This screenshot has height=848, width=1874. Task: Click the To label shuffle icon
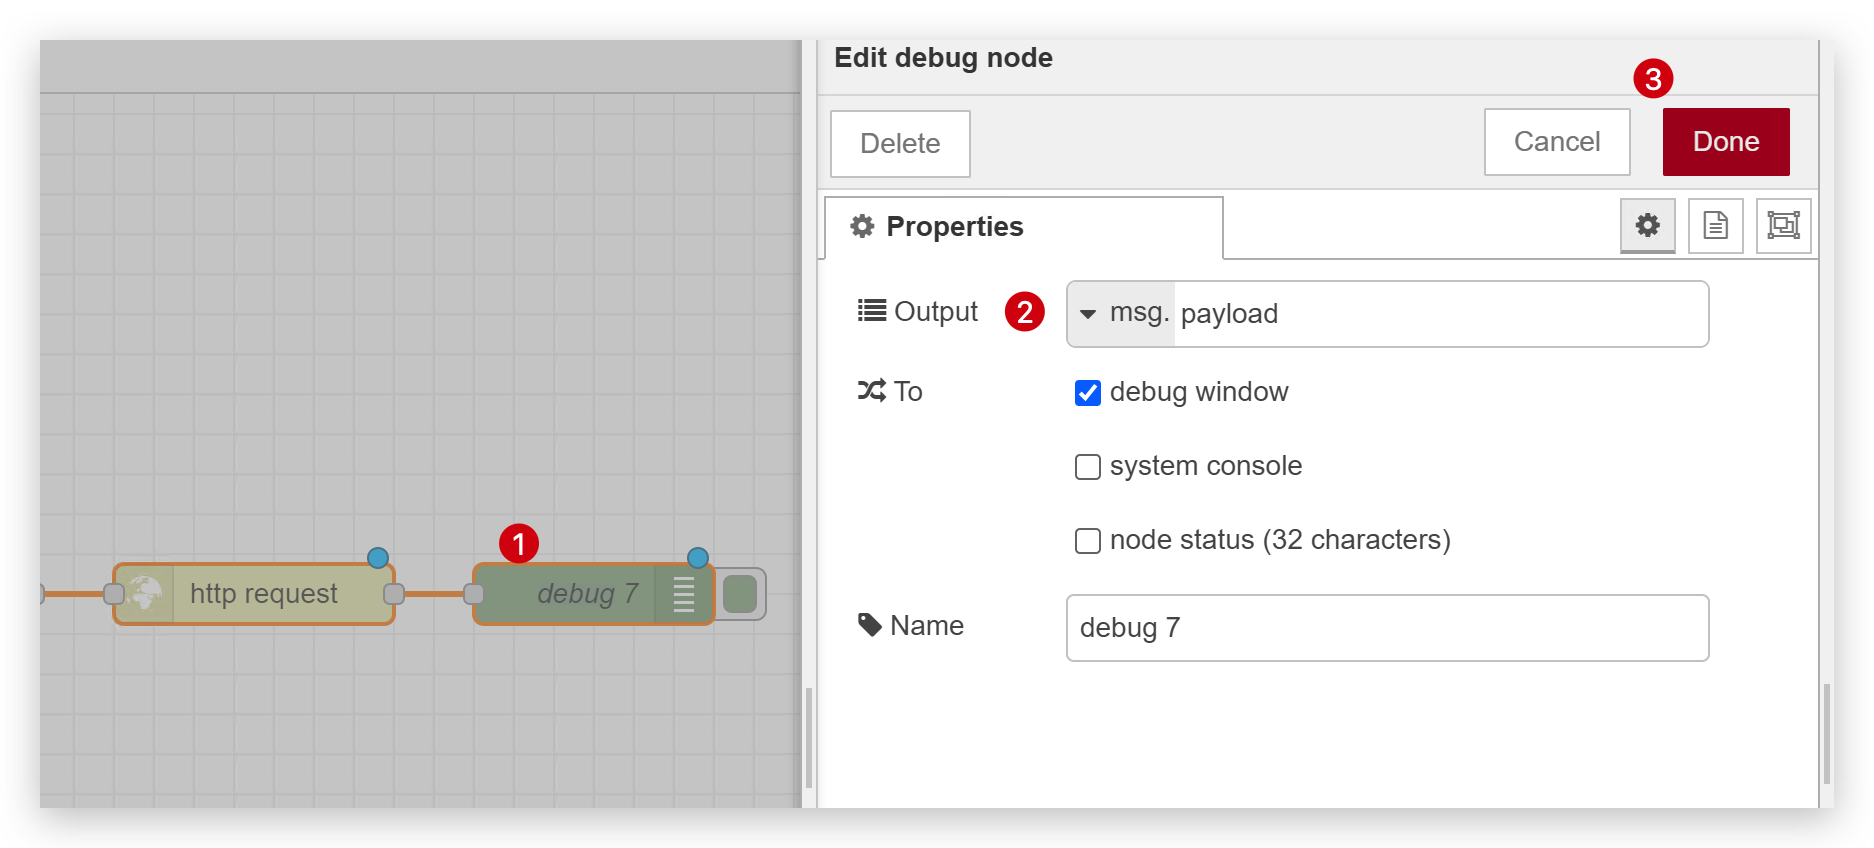(x=872, y=391)
